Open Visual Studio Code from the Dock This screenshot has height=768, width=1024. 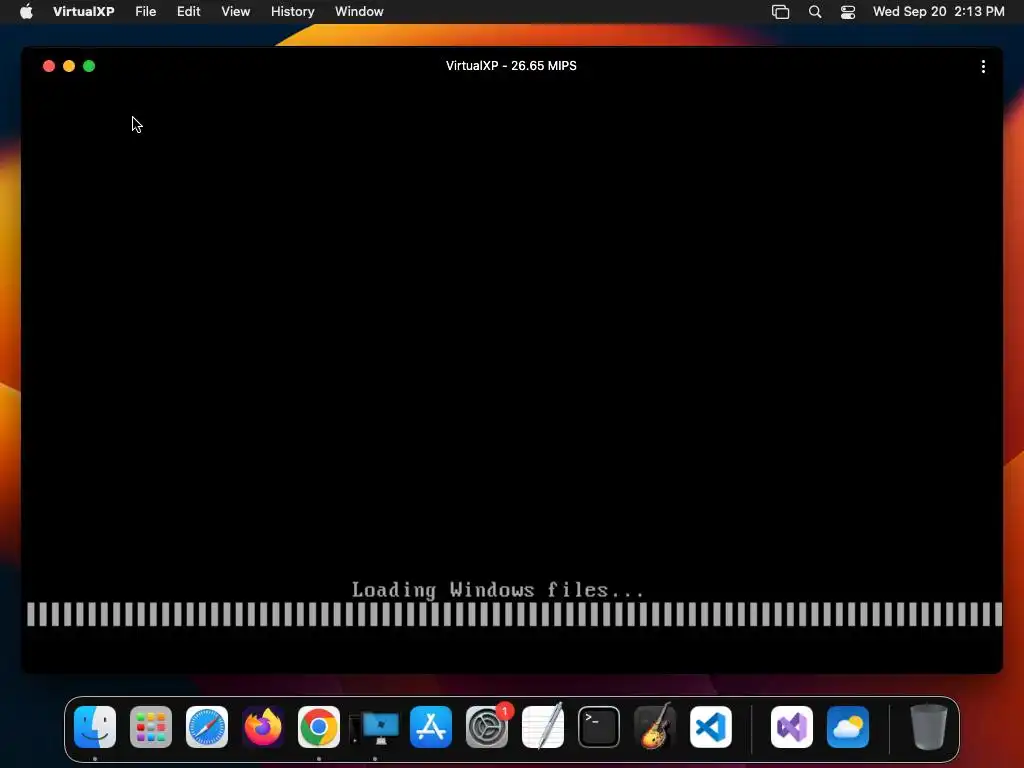click(x=711, y=727)
